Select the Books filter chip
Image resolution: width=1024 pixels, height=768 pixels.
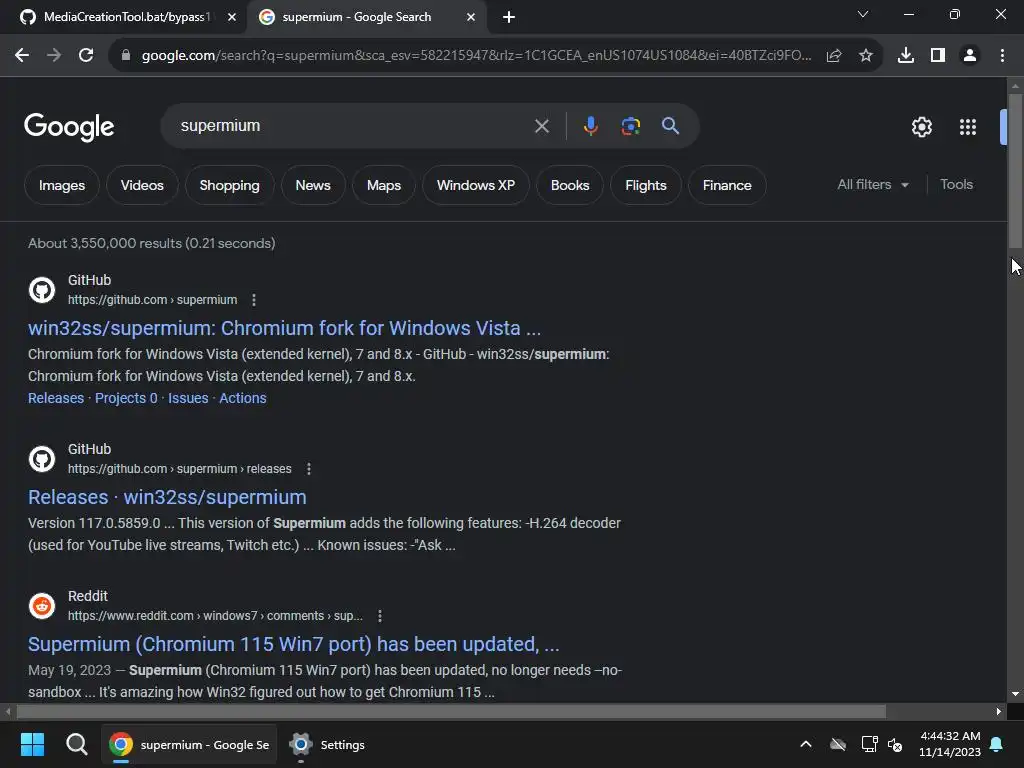pos(569,185)
